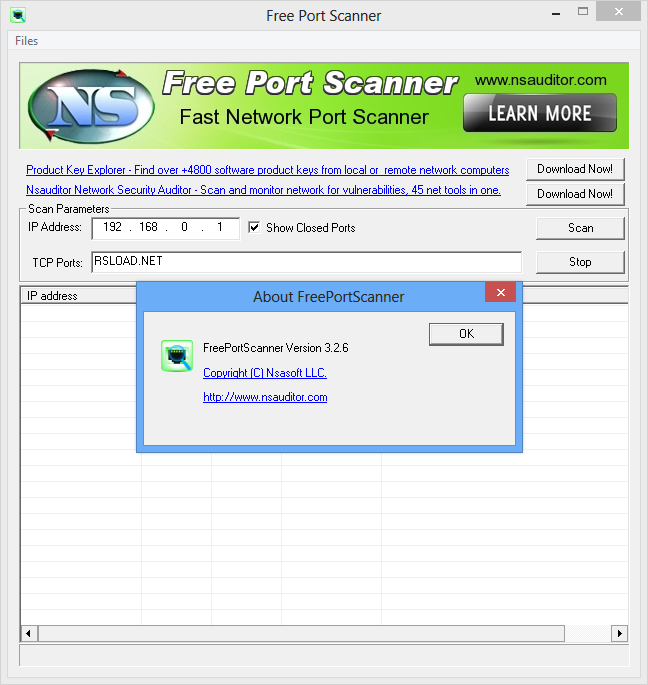Minimize the Free Port Scanner window
This screenshot has width=648, height=685.
556,13
